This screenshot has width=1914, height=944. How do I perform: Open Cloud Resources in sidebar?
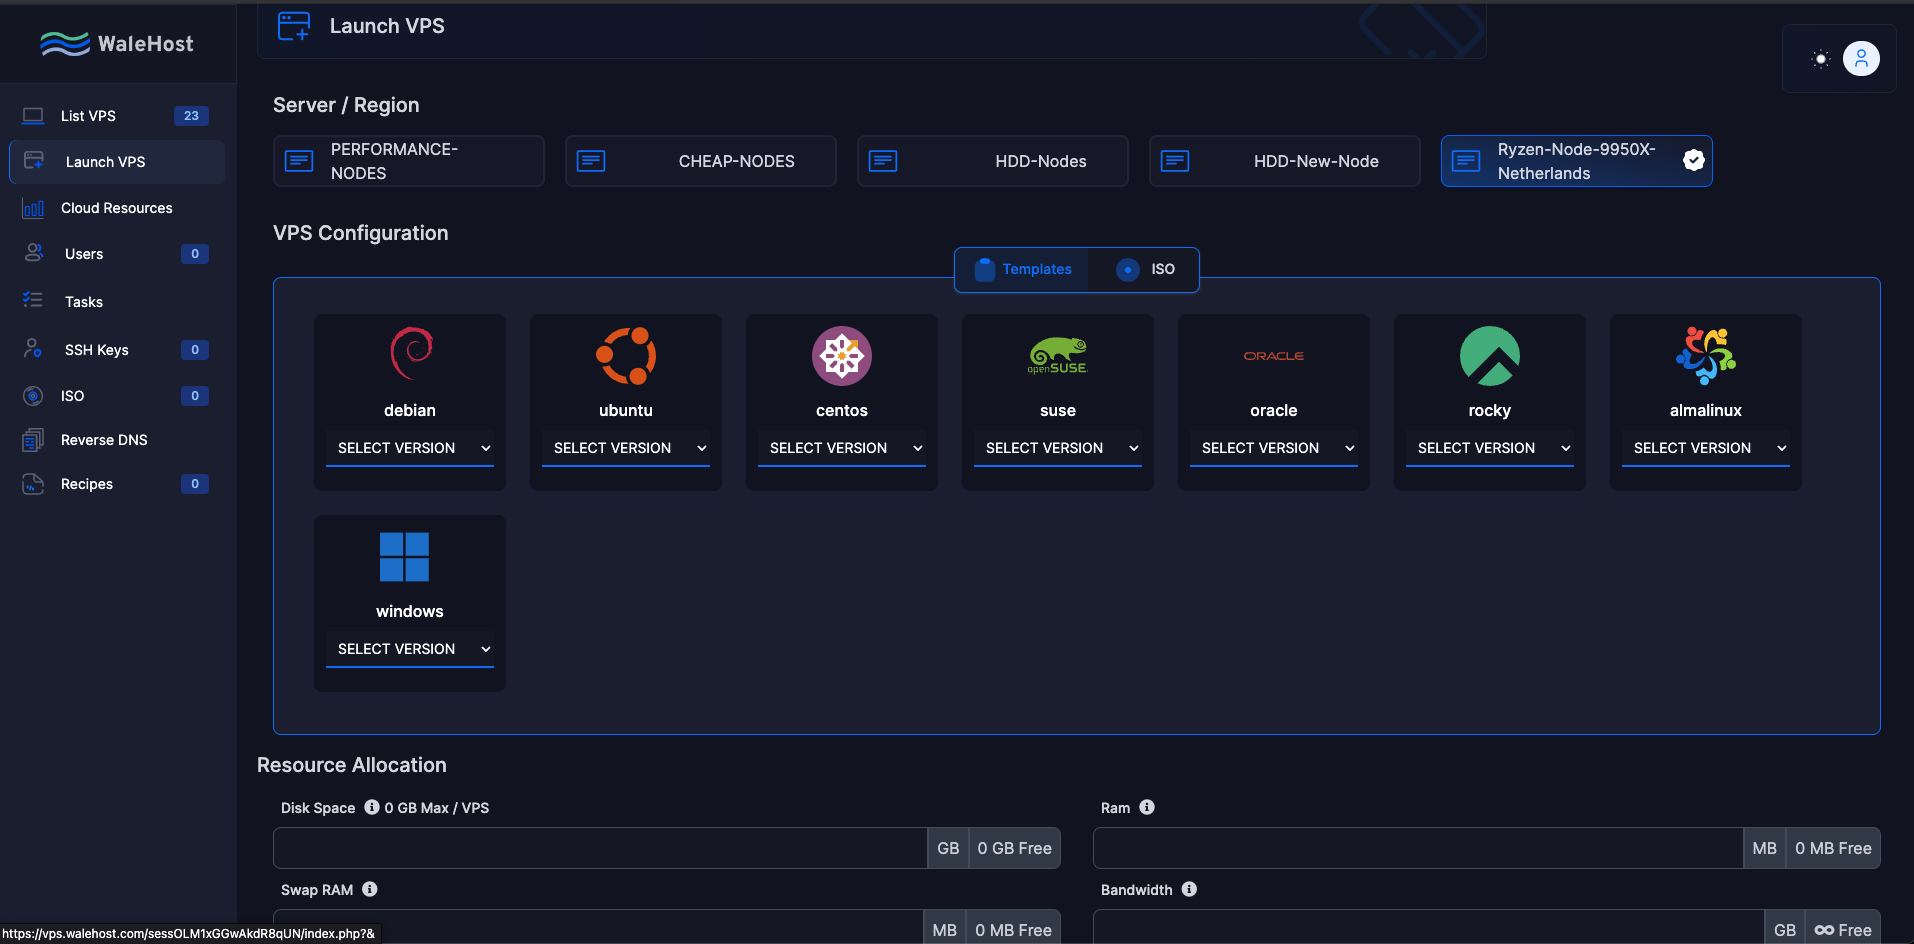[x=117, y=208]
